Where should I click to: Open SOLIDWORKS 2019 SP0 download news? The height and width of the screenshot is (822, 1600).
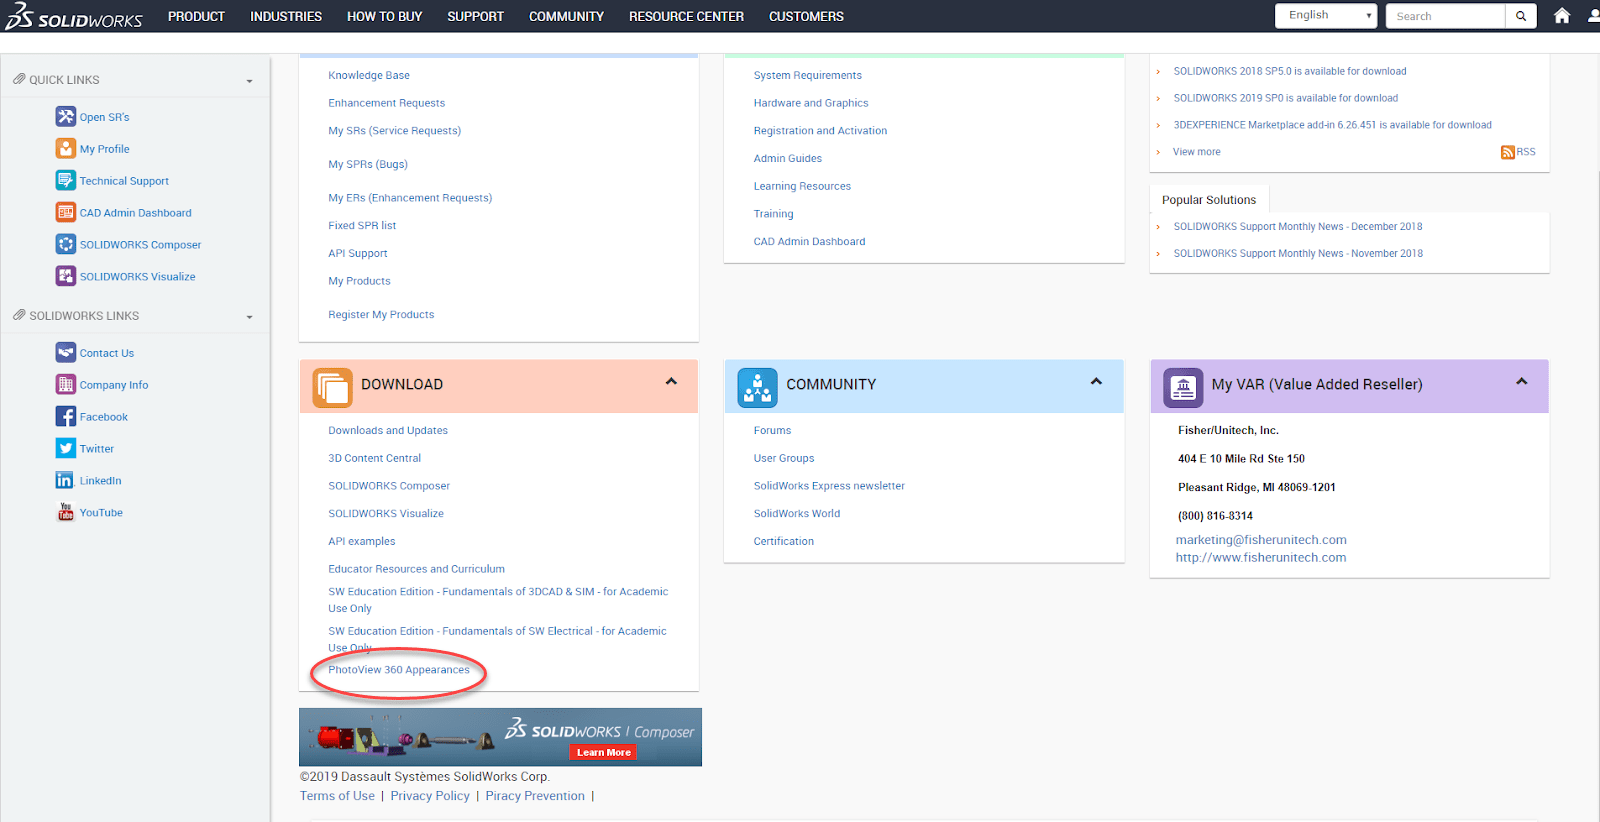pos(1286,98)
